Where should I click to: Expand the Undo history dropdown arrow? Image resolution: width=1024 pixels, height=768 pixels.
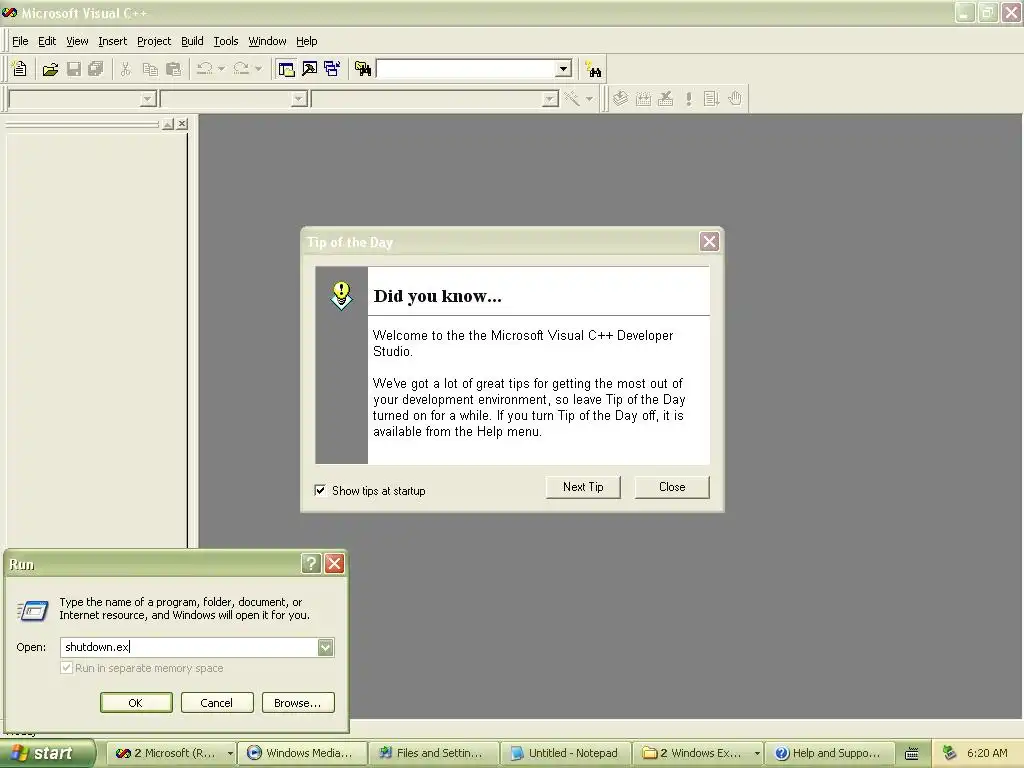[221, 69]
